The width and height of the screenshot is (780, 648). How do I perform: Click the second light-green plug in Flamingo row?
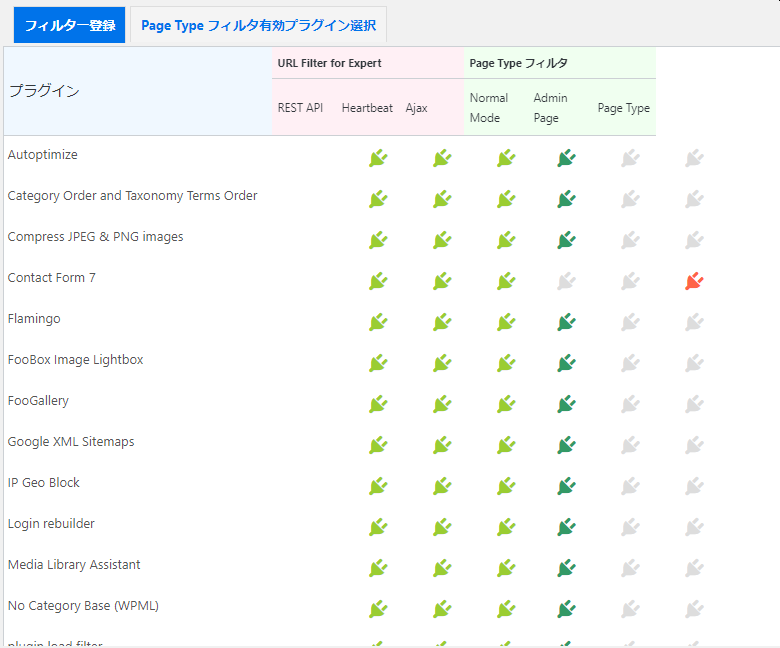(442, 322)
